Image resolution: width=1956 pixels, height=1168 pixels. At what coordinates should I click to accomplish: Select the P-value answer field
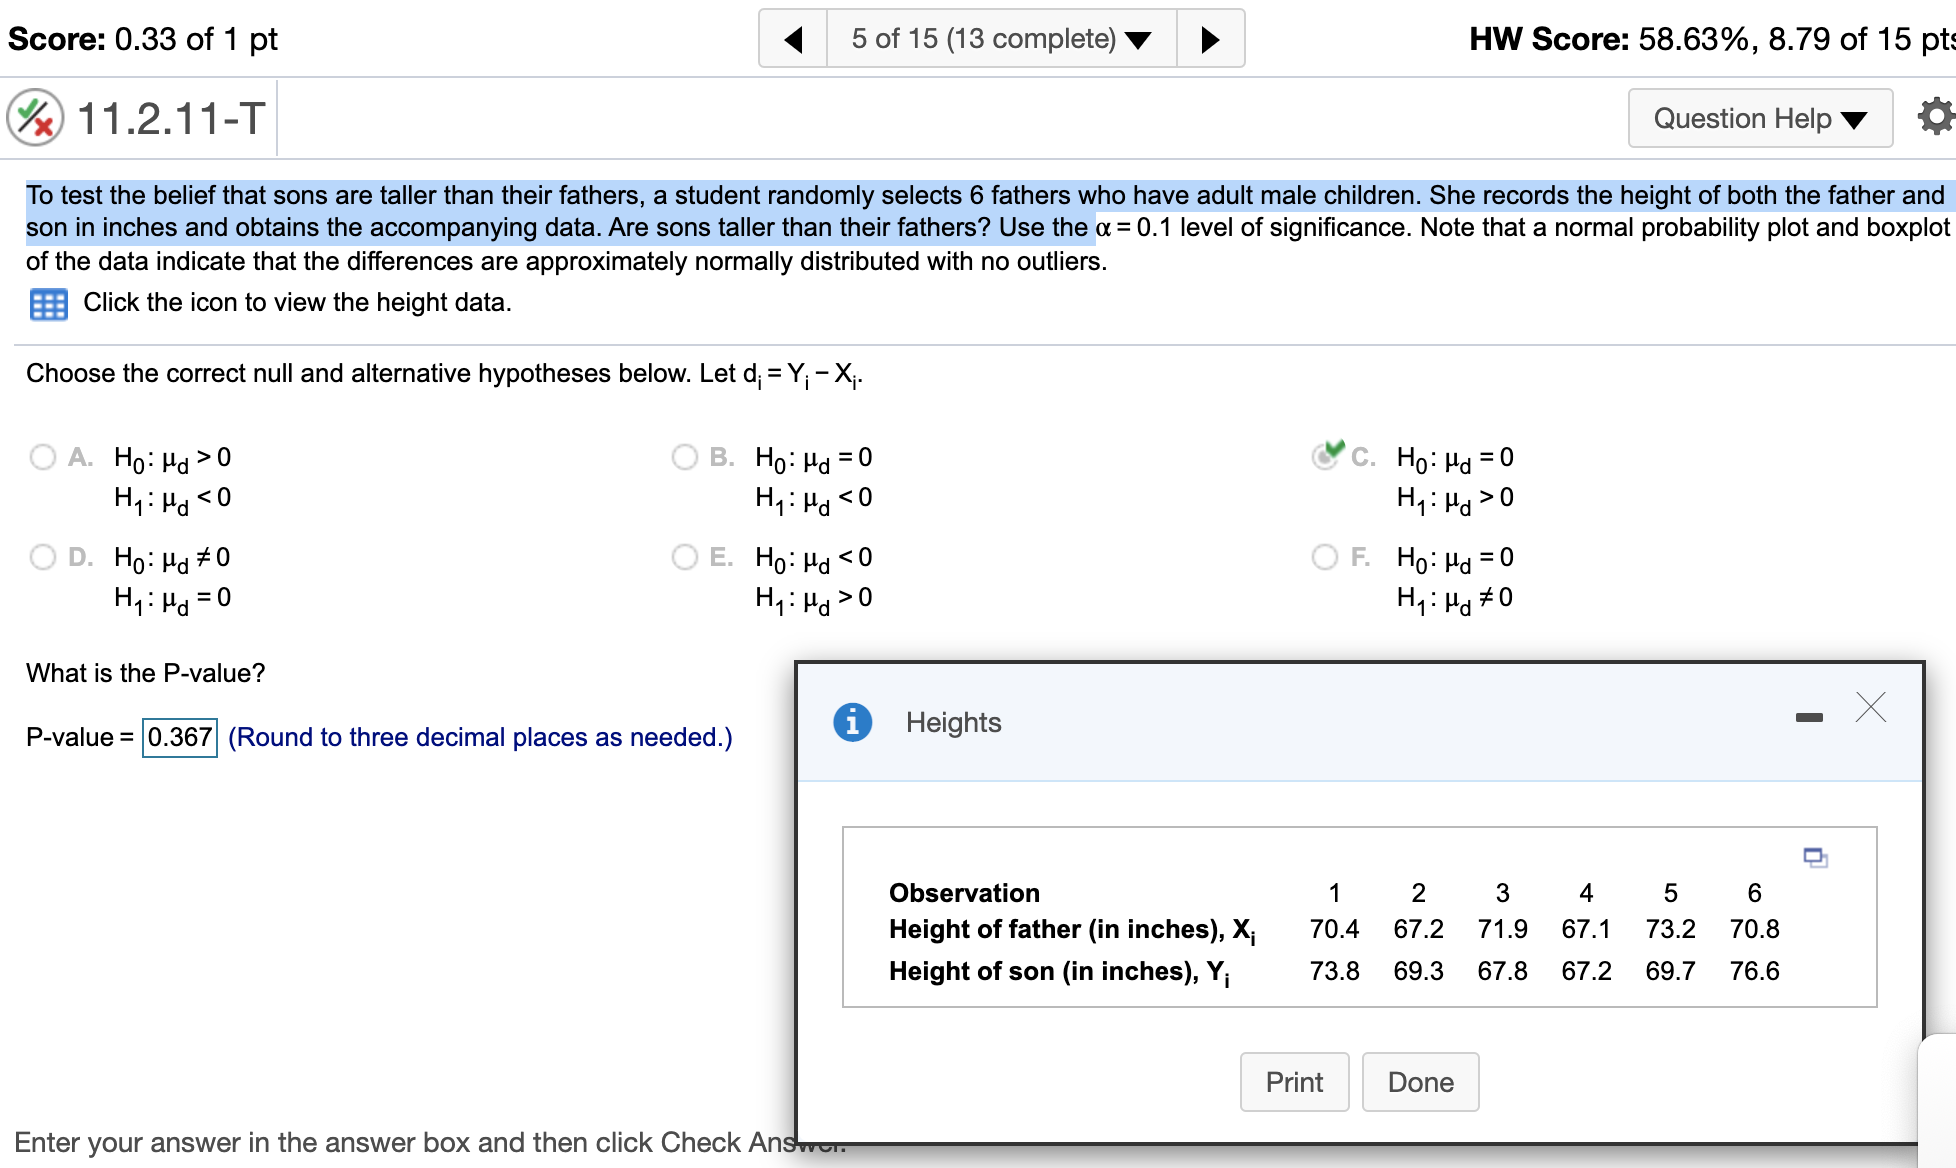[x=179, y=737]
